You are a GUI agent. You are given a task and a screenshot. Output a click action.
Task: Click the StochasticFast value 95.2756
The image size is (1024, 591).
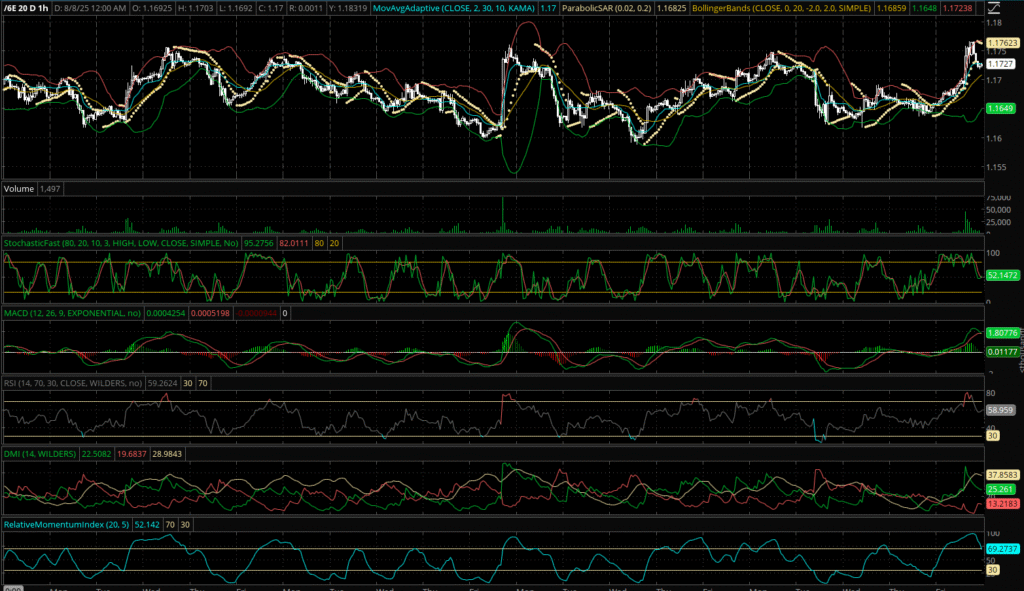259,243
